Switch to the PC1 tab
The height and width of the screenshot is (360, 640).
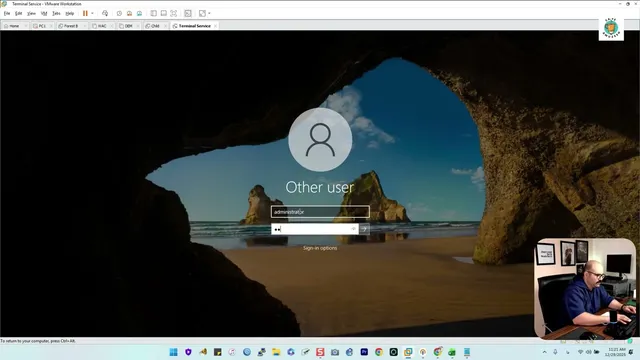pyautogui.click(x=41, y=26)
